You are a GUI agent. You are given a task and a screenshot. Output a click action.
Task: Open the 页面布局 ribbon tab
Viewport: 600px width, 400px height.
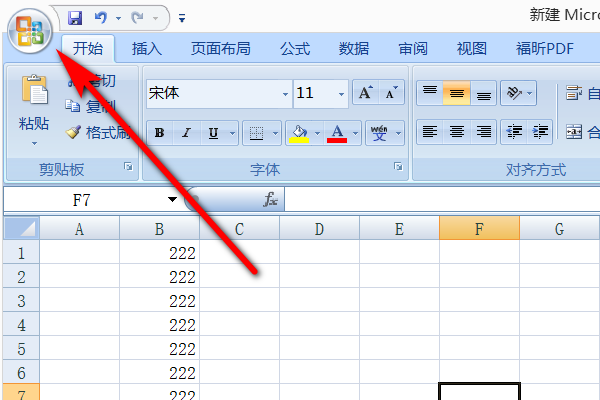221,49
